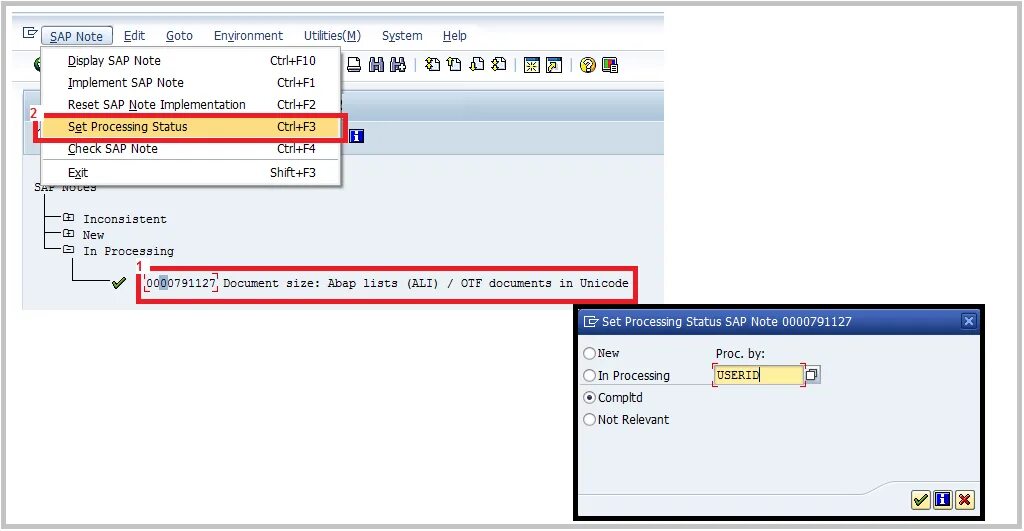Select the Compltd radio button
The width and height of the screenshot is (1024, 531).
(x=589, y=397)
